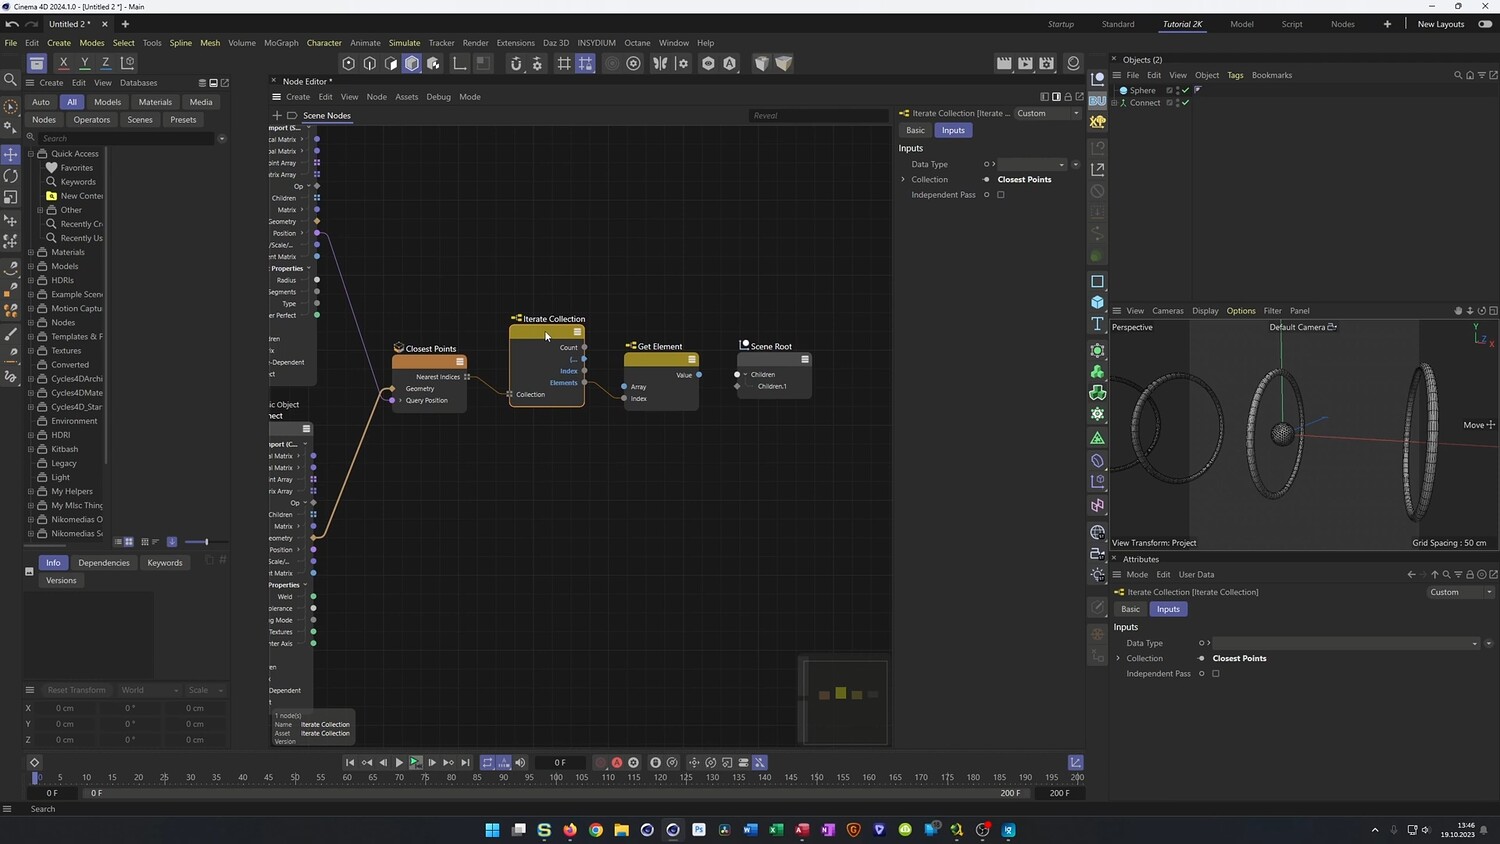Click the Operators filter button in Asset Browser
Viewport: 1500px width, 844px height.
click(91, 120)
